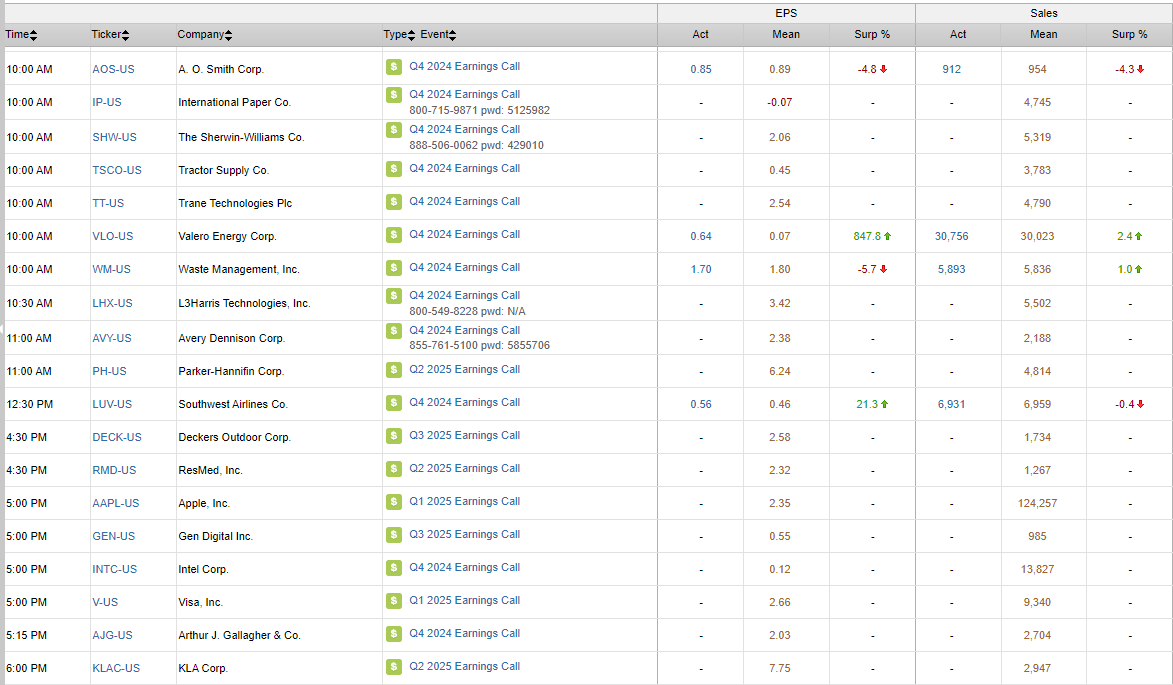The height and width of the screenshot is (685, 1173).
Task: Click the green dollar icon for L3Harris Technologies
Action: pos(393,295)
